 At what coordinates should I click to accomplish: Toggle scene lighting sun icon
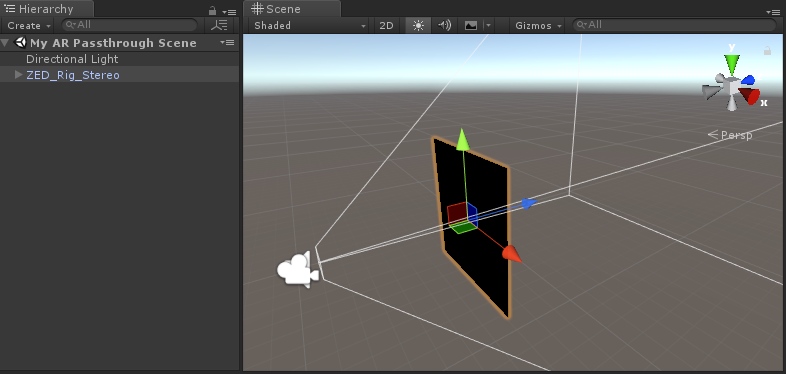coord(418,26)
